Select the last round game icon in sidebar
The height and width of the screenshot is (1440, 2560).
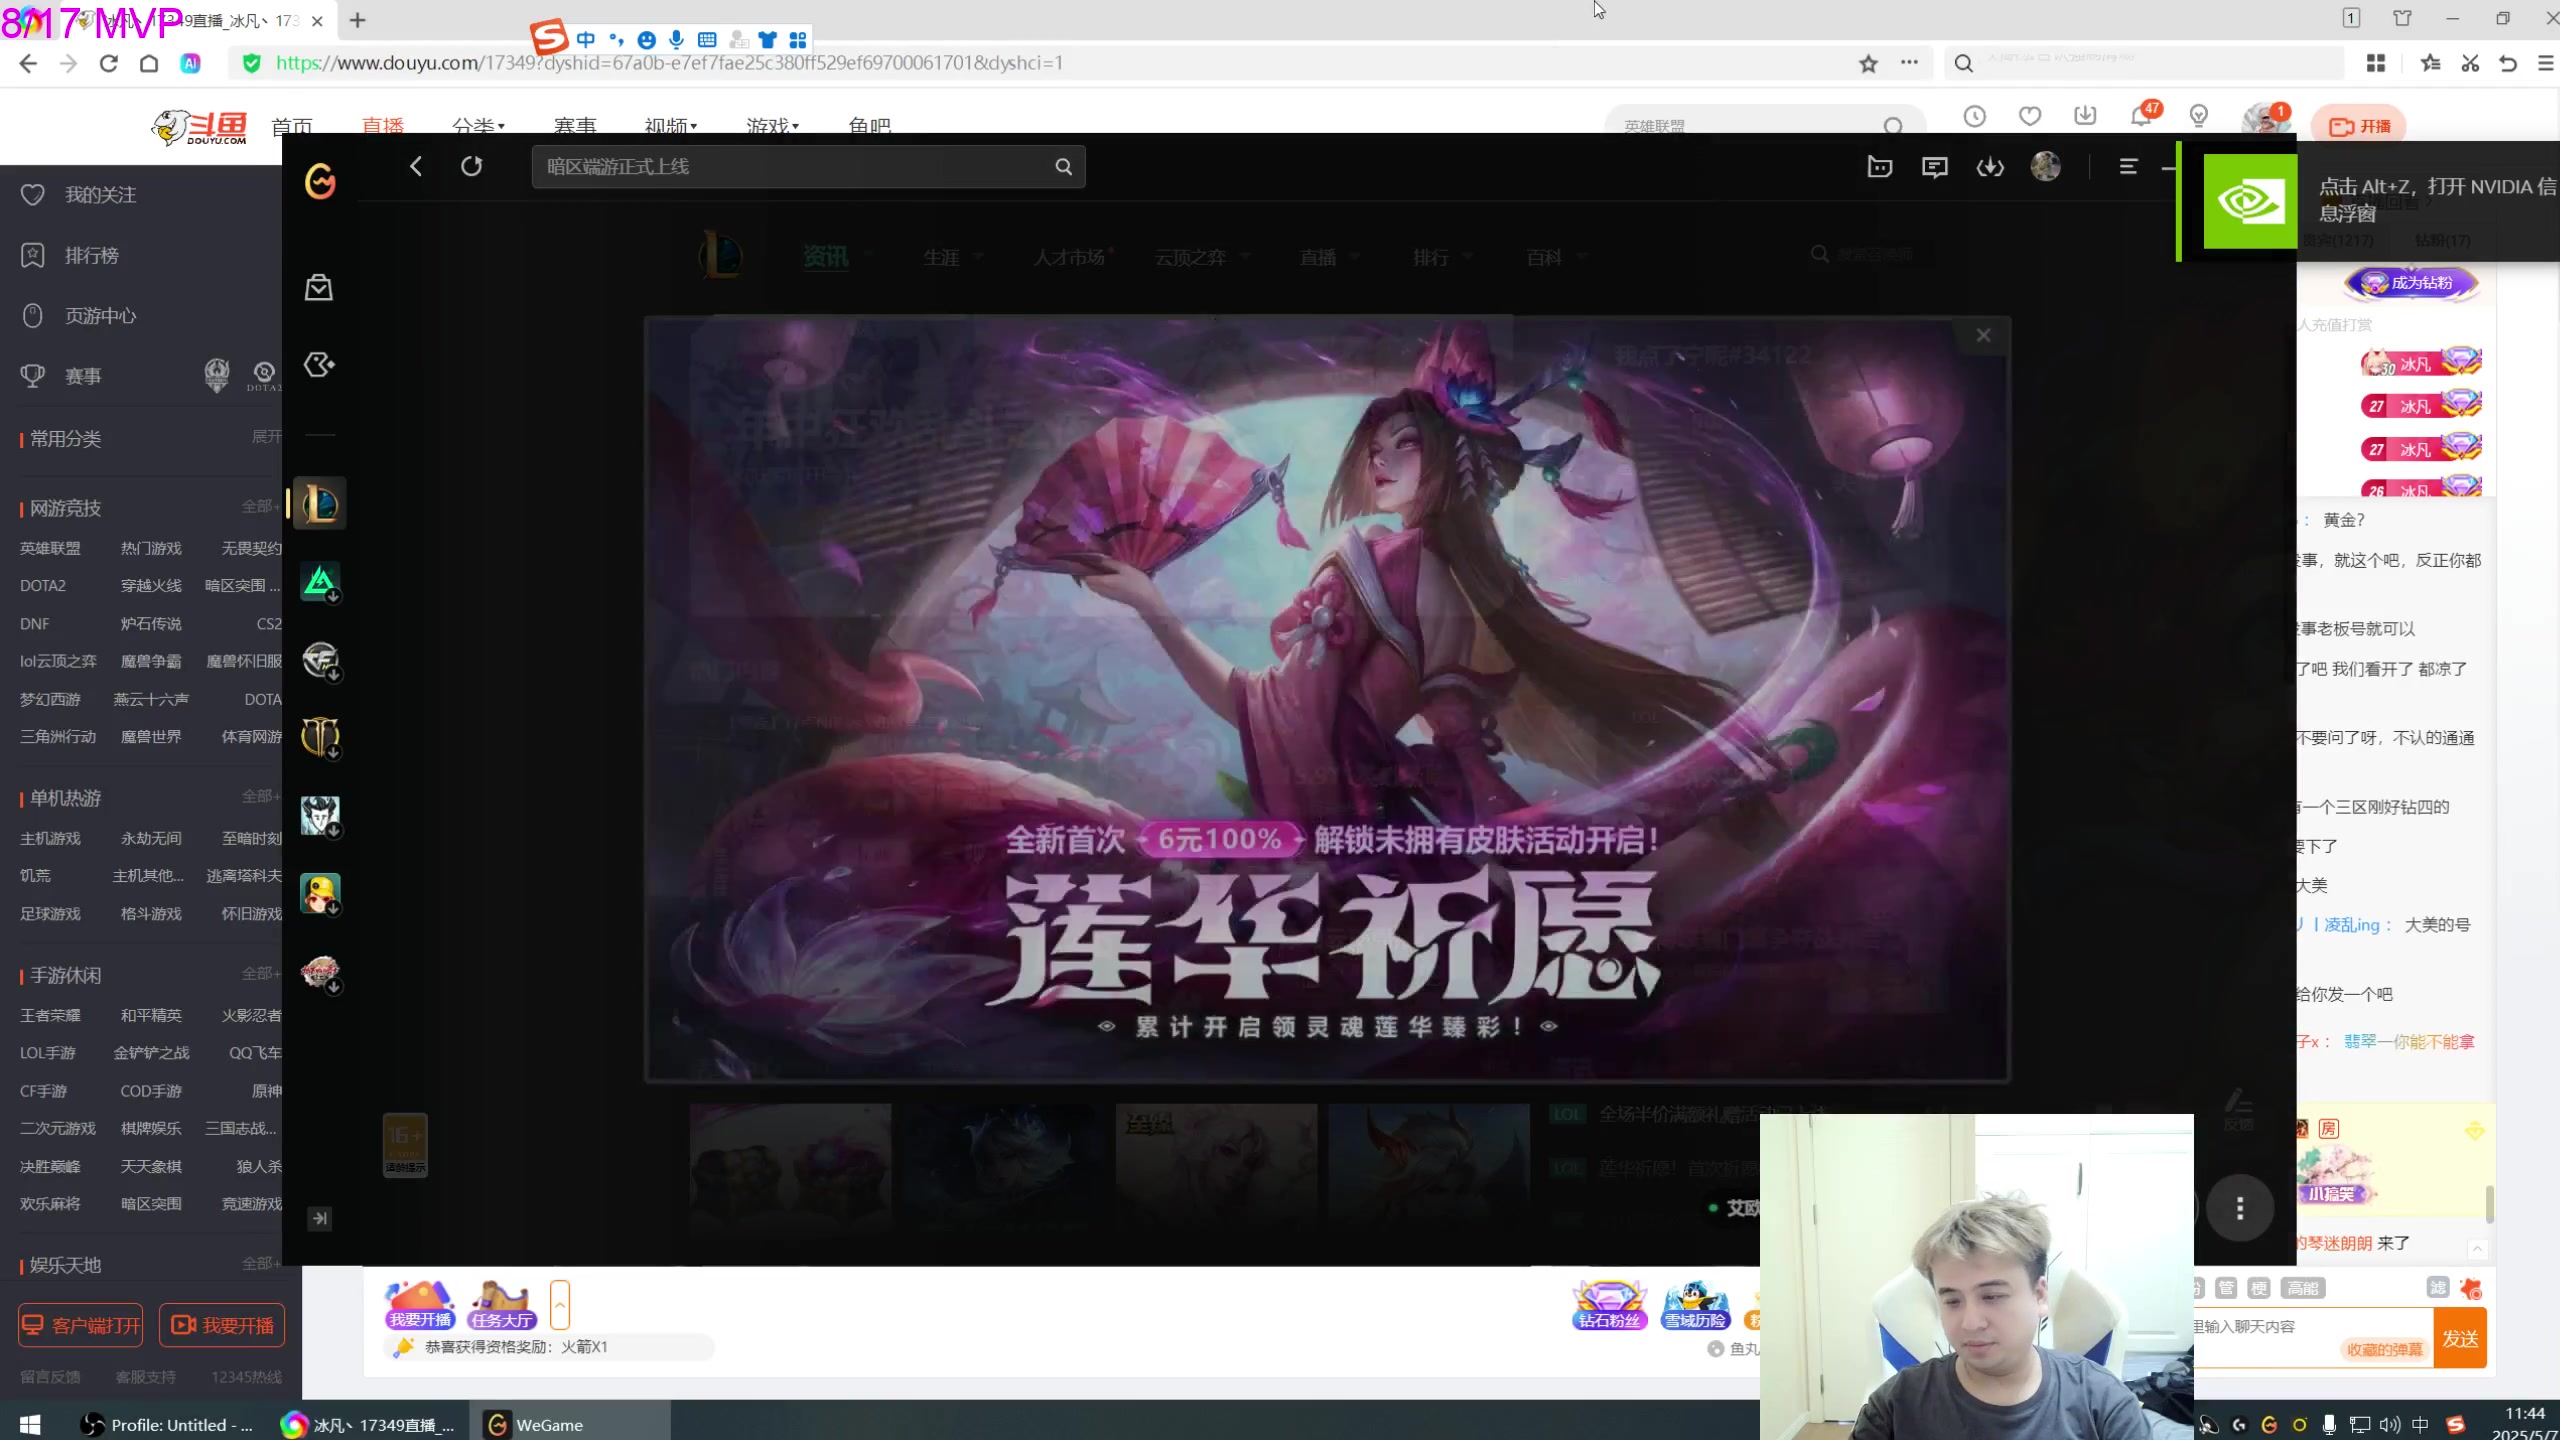[320, 972]
